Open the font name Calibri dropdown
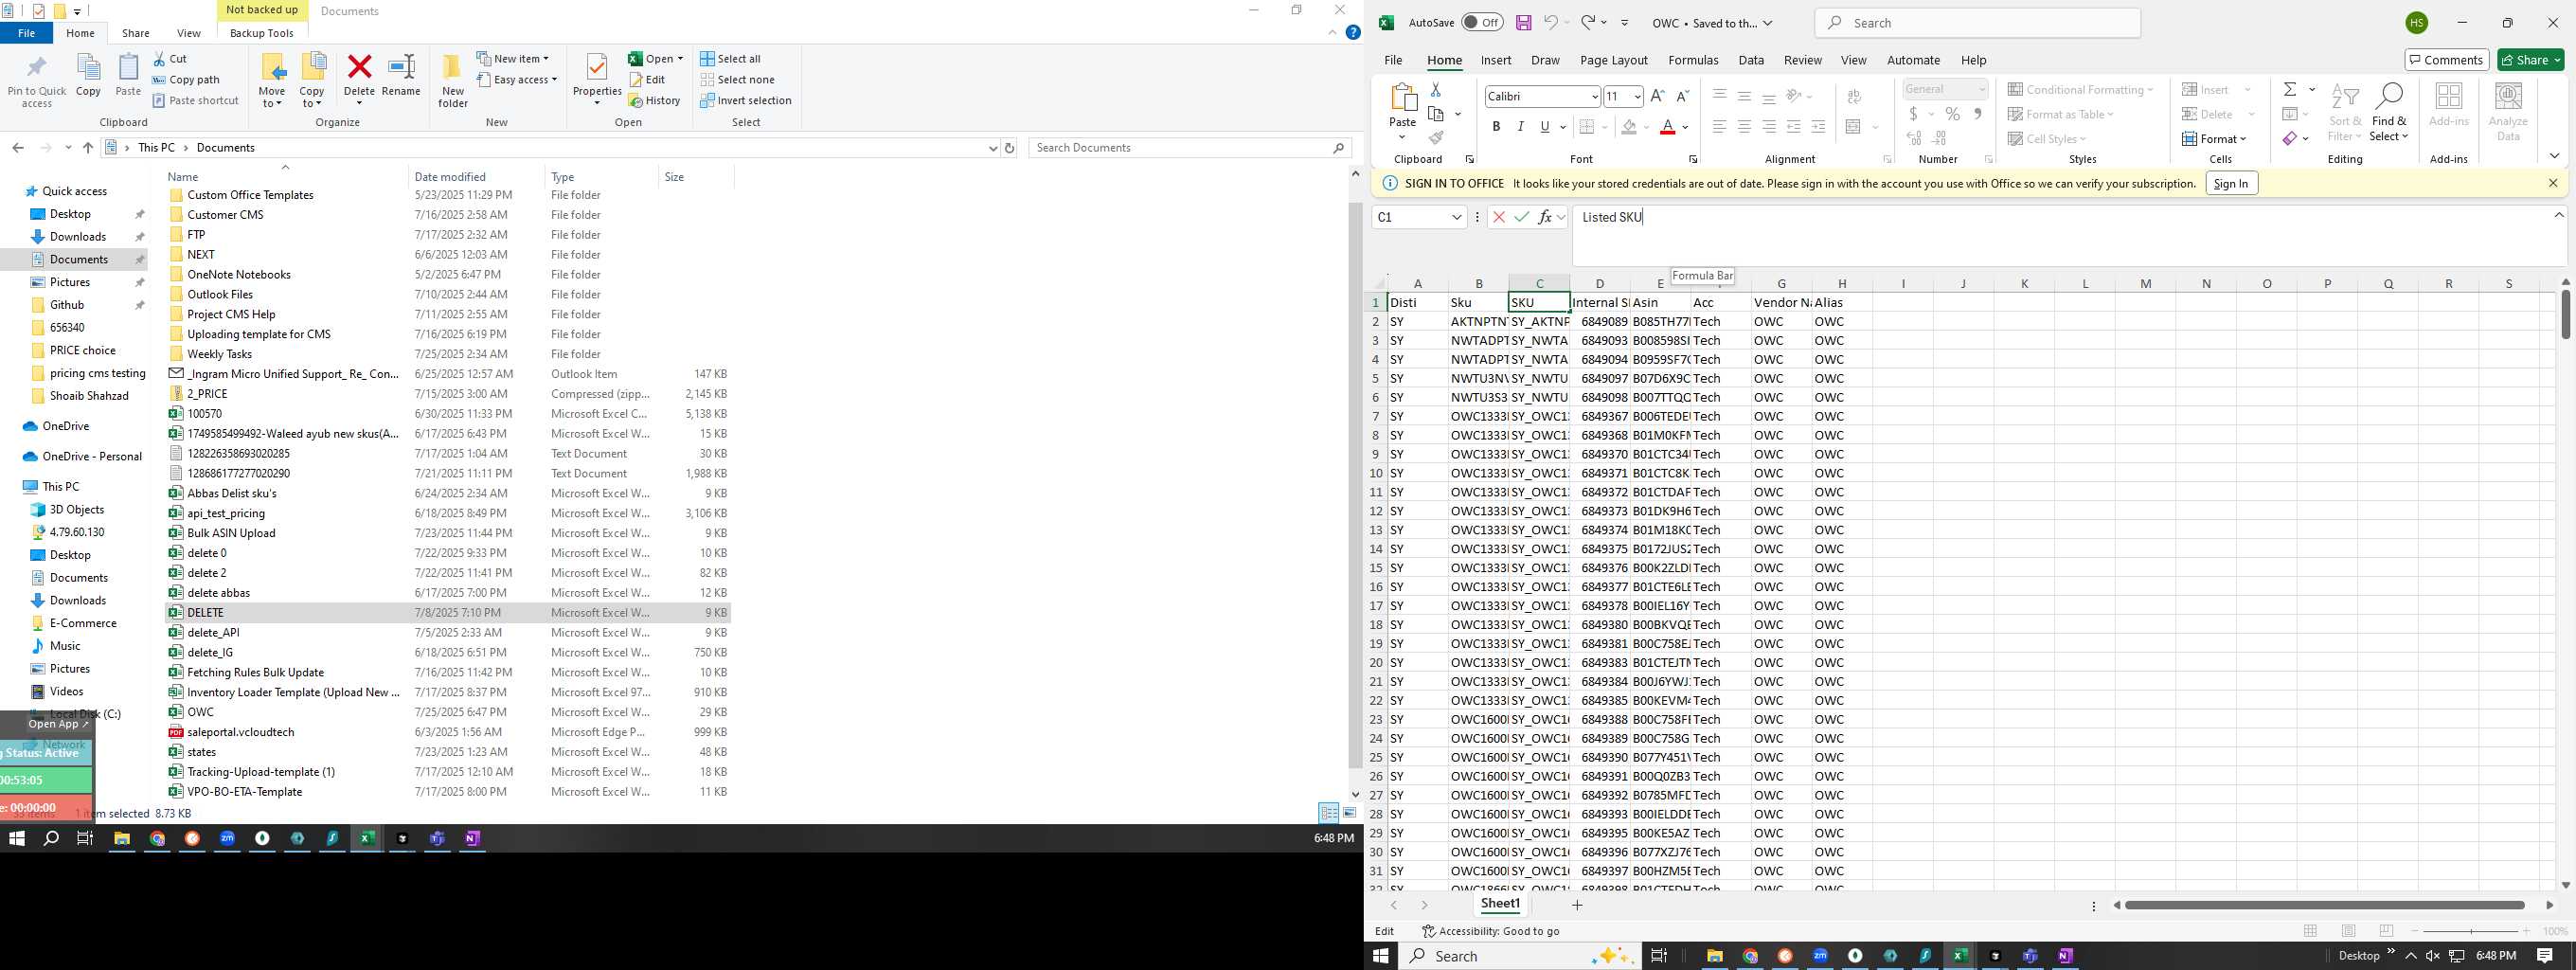Image resolution: width=2576 pixels, height=970 pixels. (x=1594, y=97)
